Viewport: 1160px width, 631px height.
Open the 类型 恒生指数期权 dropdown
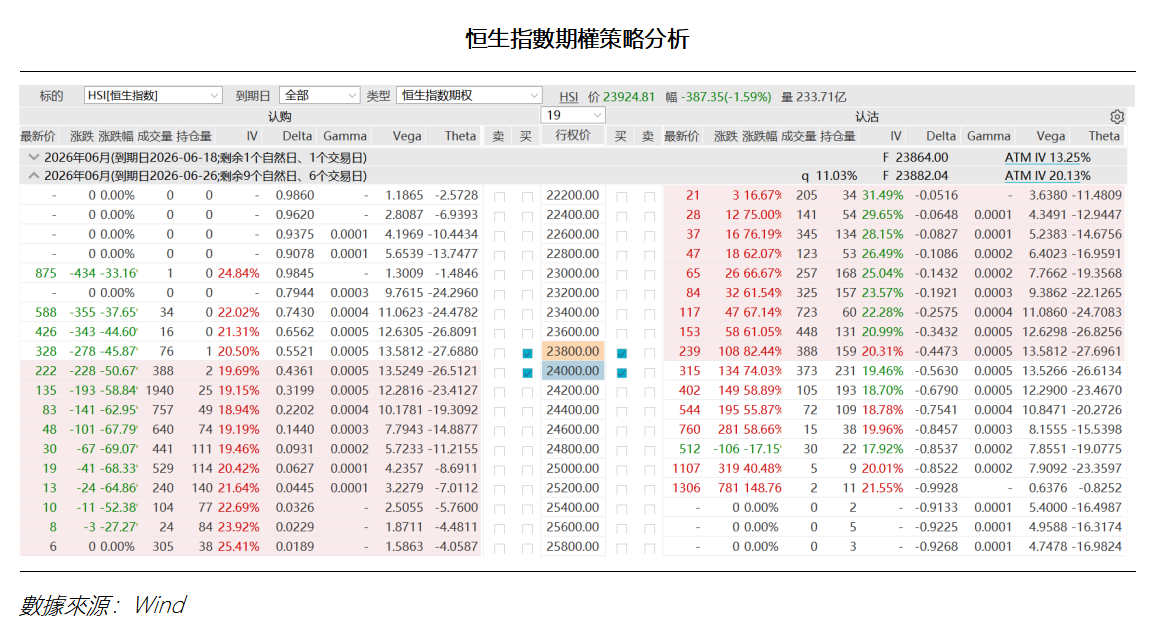tap(469, 95)
